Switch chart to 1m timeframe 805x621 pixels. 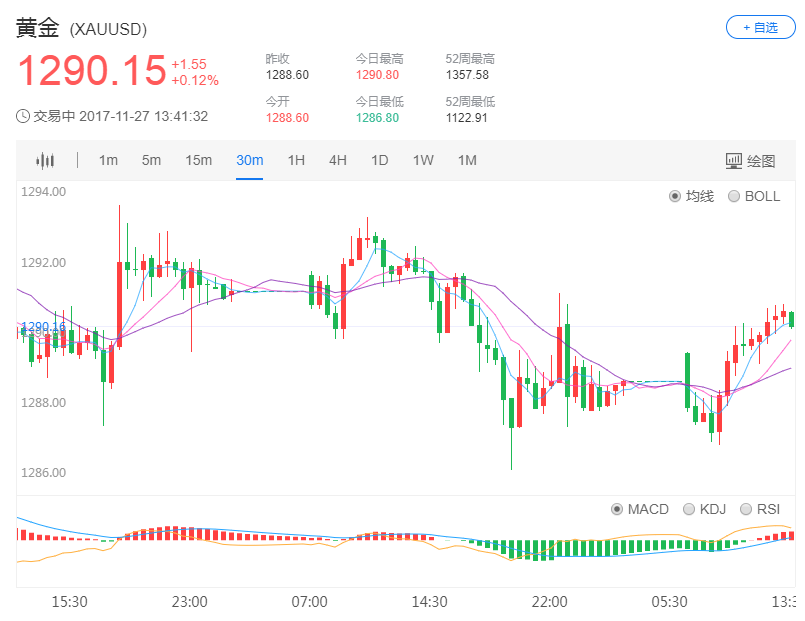[107, 160]
